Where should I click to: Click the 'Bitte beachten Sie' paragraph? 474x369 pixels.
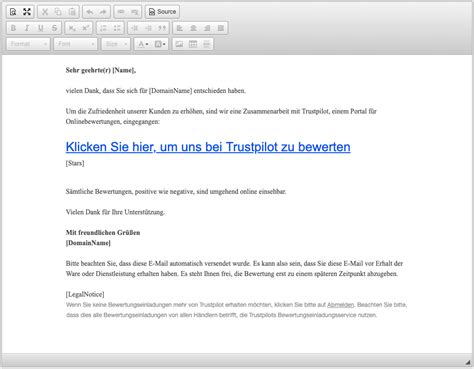234,268
